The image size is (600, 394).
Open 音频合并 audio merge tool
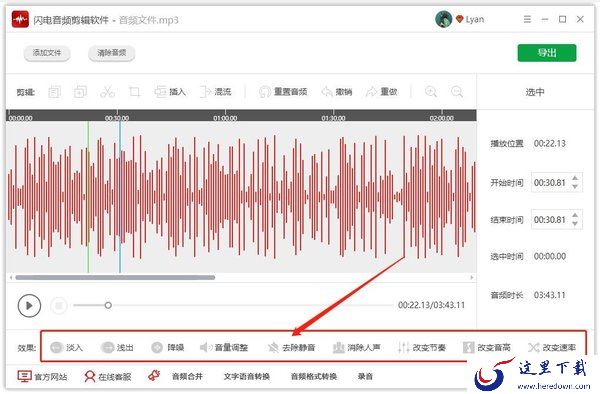[187, 376]
